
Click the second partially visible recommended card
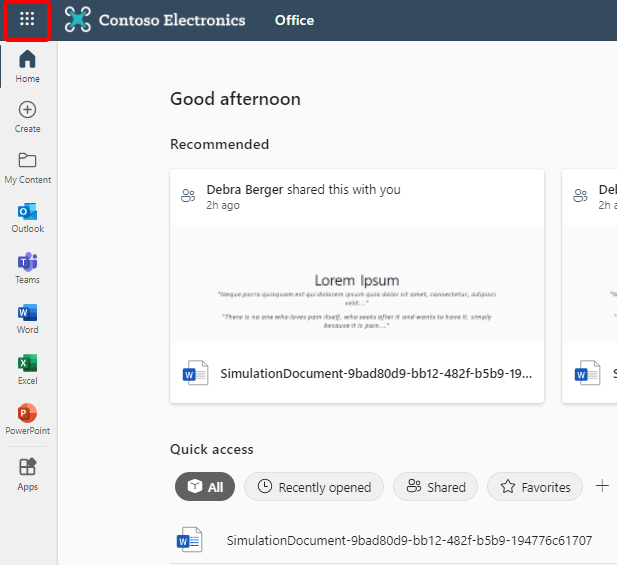590,286
